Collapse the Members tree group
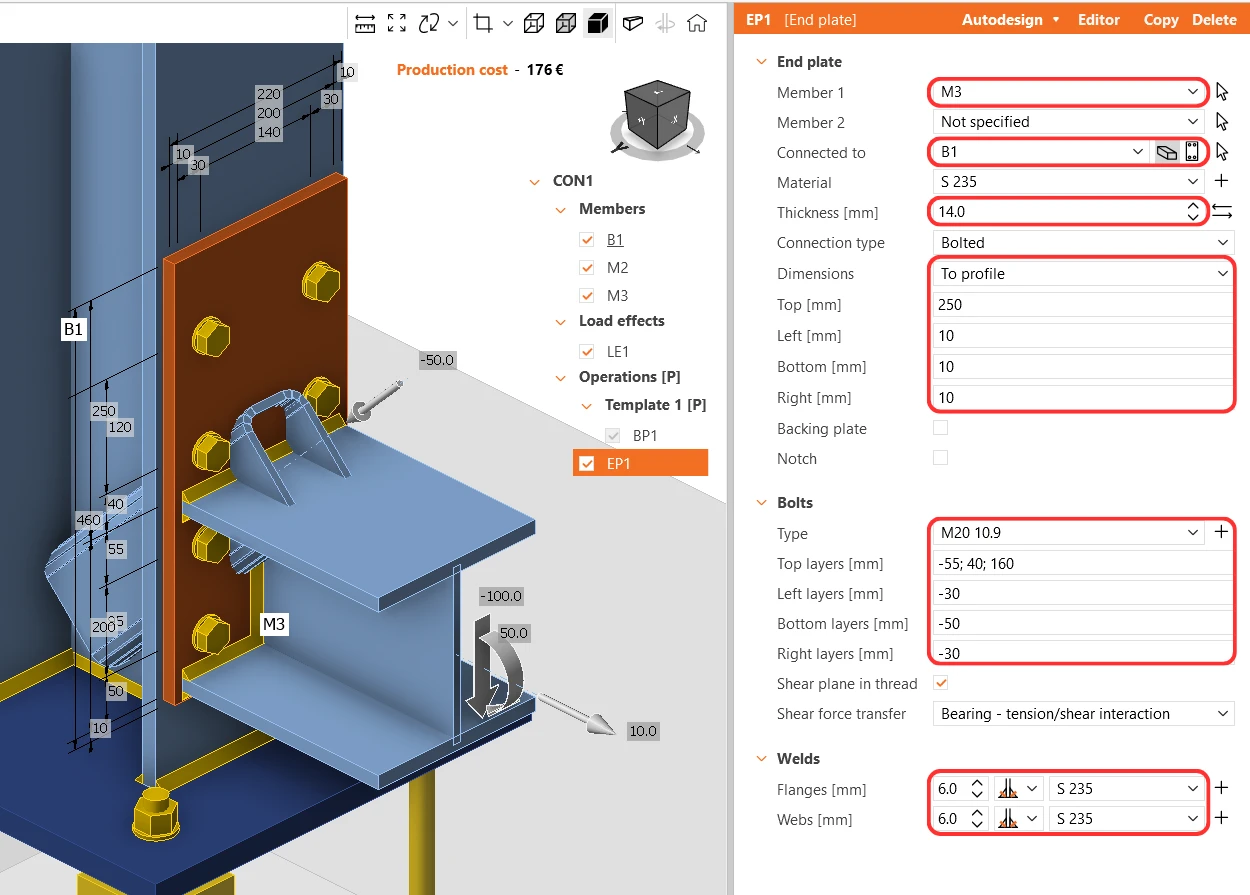The height and width of the screenshot is (895, 1250). (x=561, y=210)
